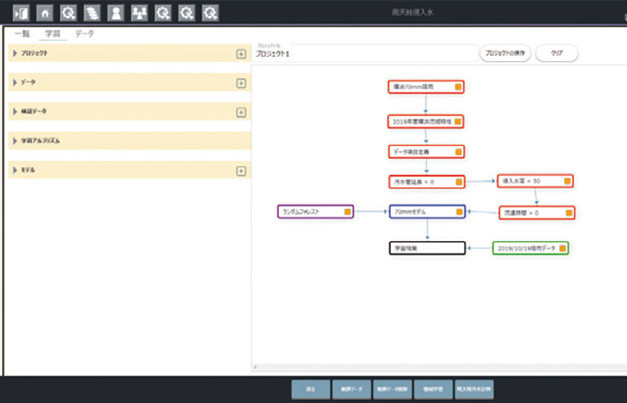Click the plus icon on プロジェクト row
Screen dimensions: 627x403
point(241,54)
